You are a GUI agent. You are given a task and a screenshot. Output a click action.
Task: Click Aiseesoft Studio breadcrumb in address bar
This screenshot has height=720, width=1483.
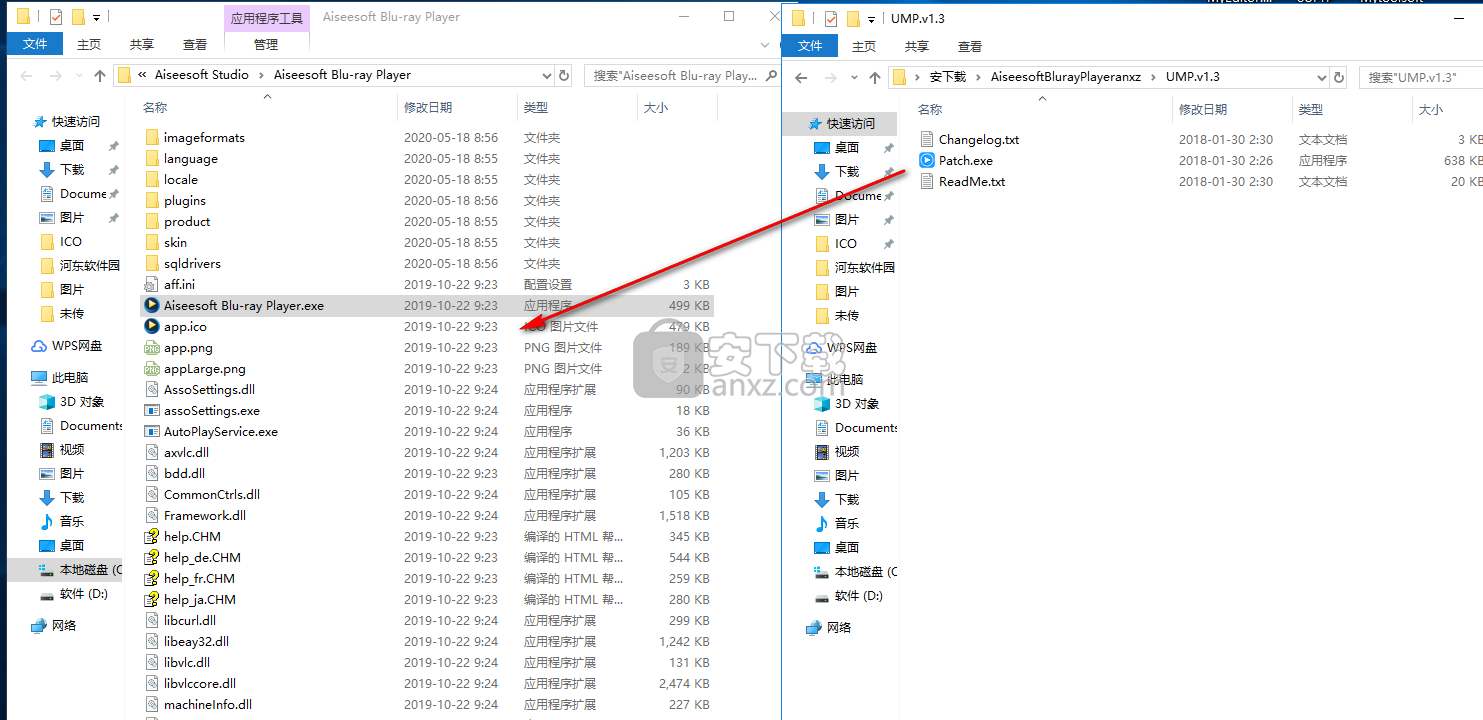point(202,75)
